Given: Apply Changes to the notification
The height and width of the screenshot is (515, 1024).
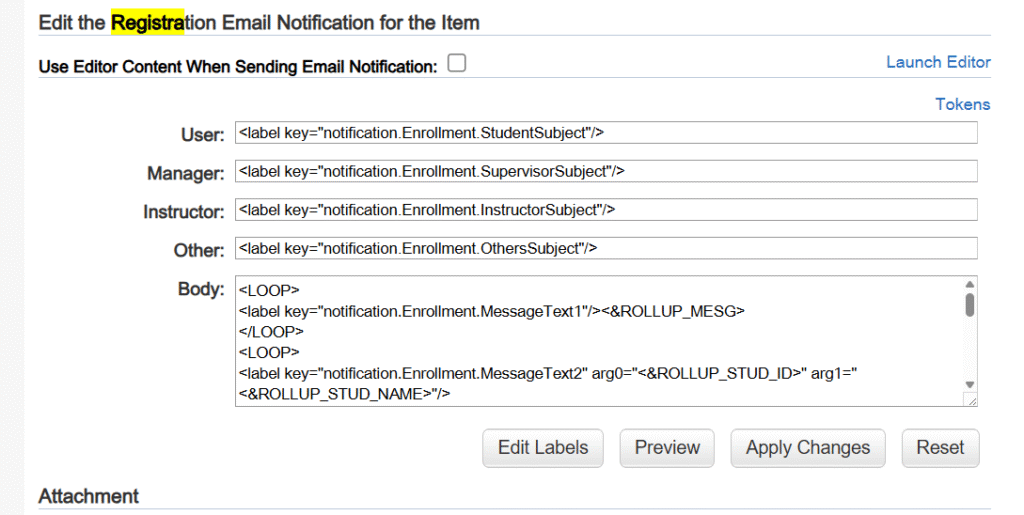Looking at the screenshot, I should (x=808, y=448).
